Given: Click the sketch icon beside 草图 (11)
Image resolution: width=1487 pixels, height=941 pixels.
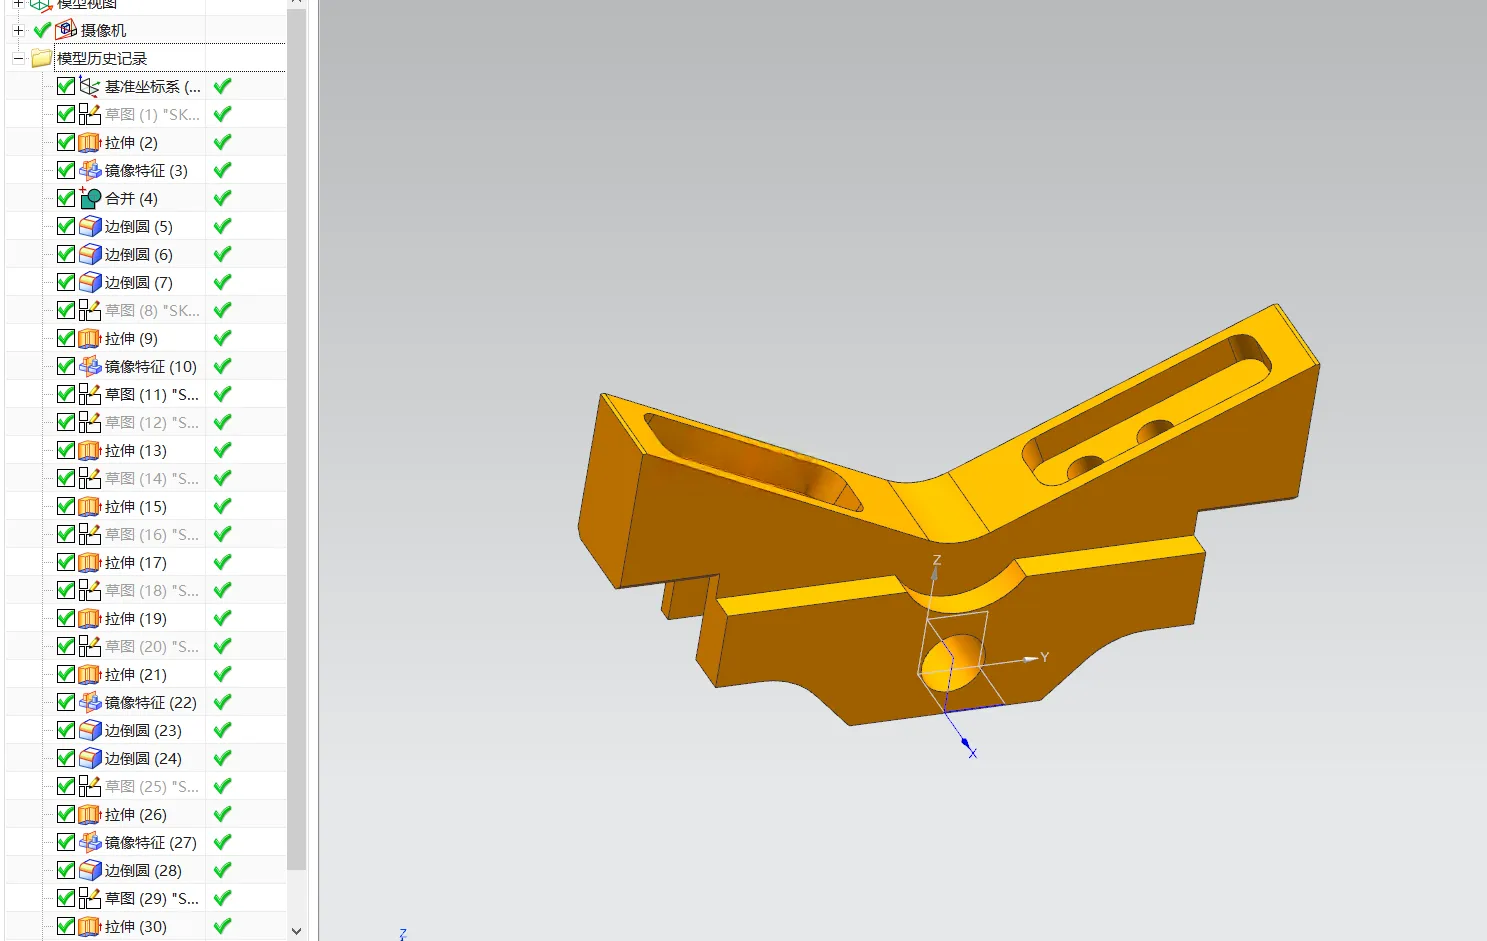Looking at the screenshot, I should pos(90,395).
